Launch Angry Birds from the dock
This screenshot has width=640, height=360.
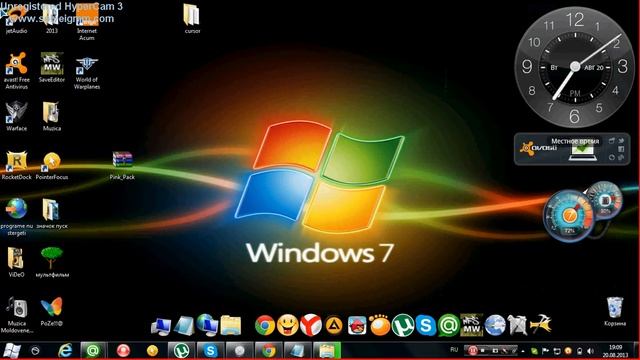point(357,326)
